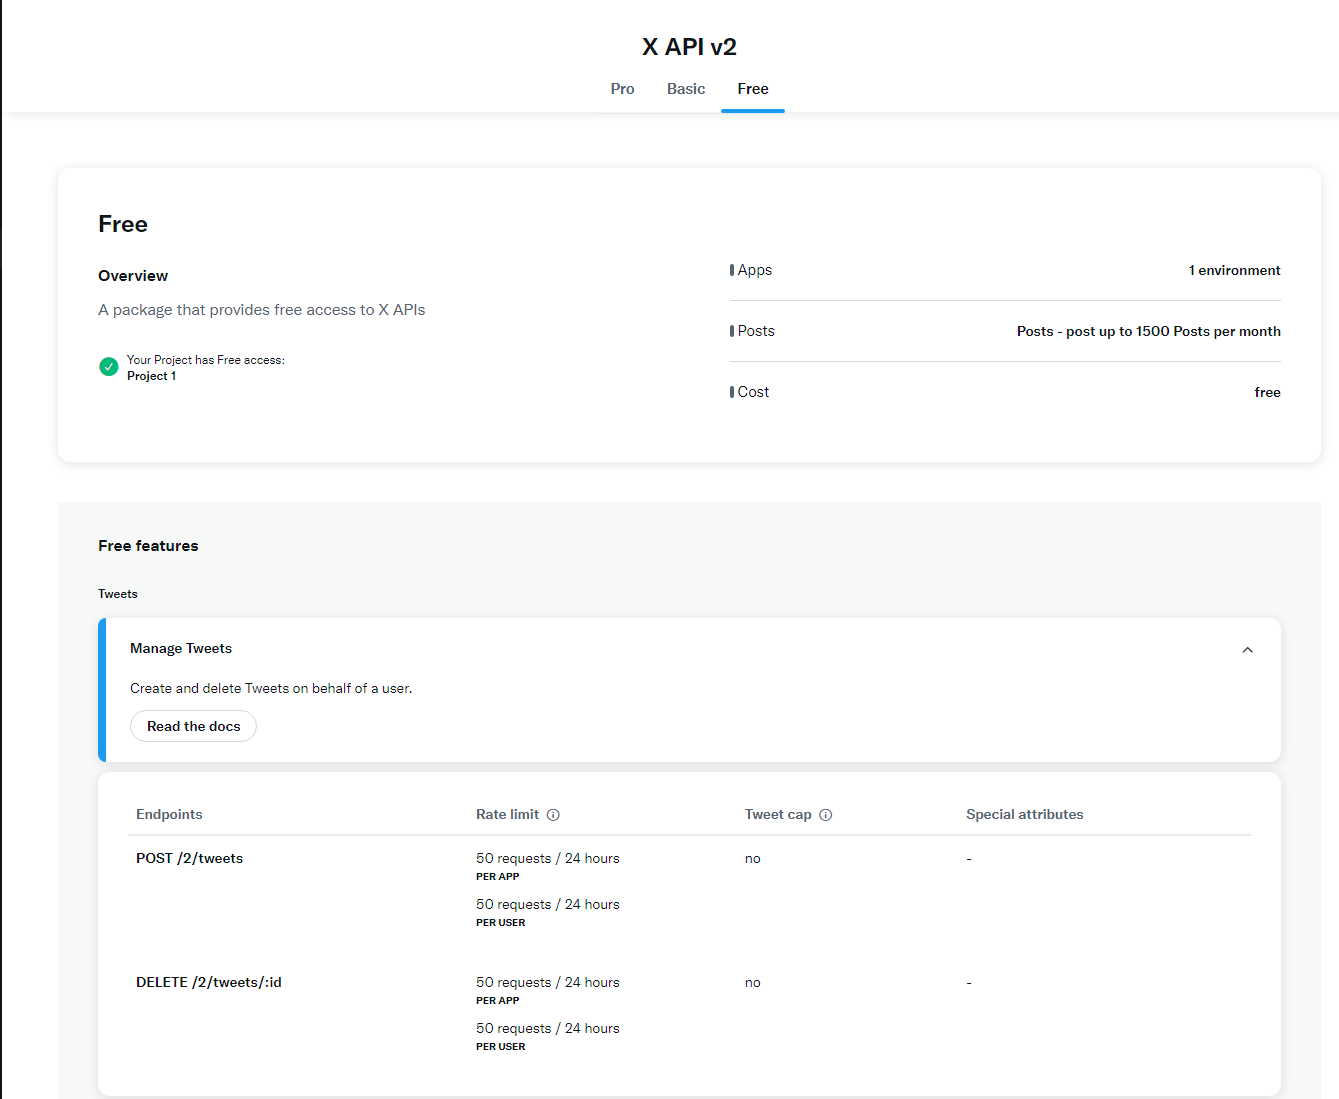This screenshot has width=1339, height=1099.
Task: Click the 'Special attributes' column header
Action: 1025,814
